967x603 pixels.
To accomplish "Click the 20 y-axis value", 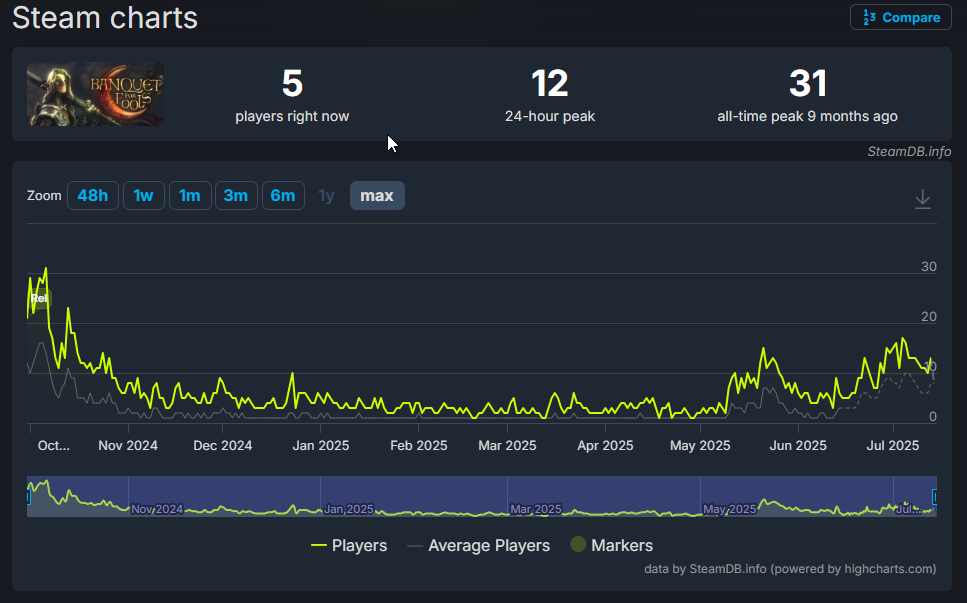I will [x=928, y=316].
